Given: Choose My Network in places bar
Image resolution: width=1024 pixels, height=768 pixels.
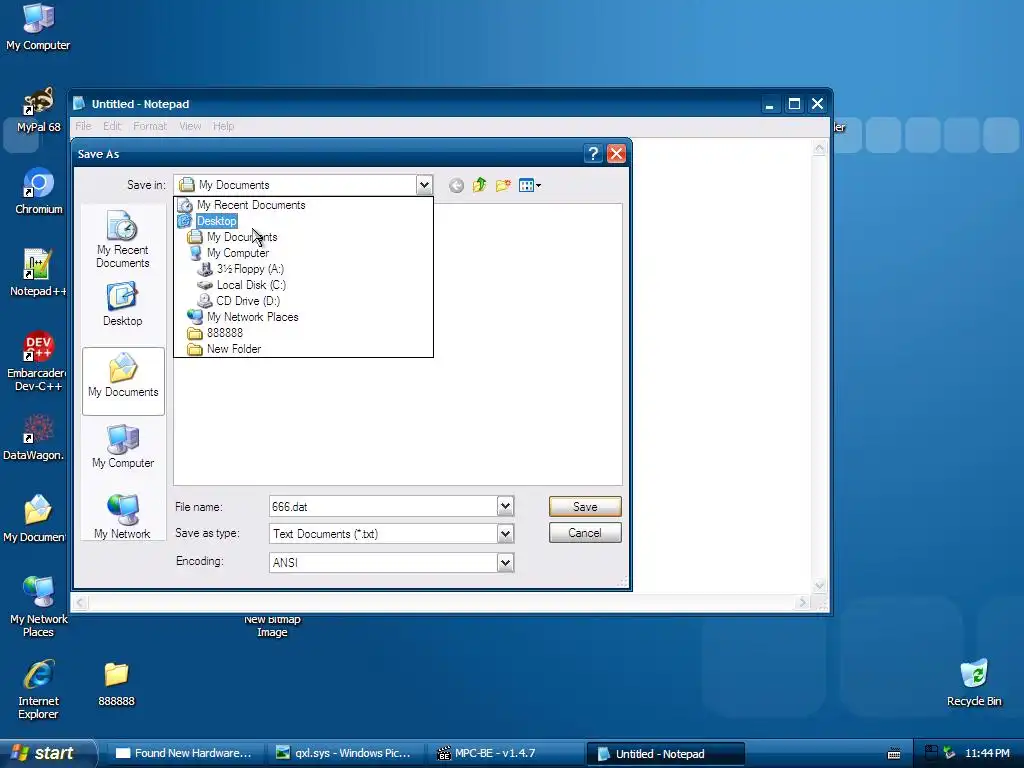Looking at the screenshot, I should 123,517.
